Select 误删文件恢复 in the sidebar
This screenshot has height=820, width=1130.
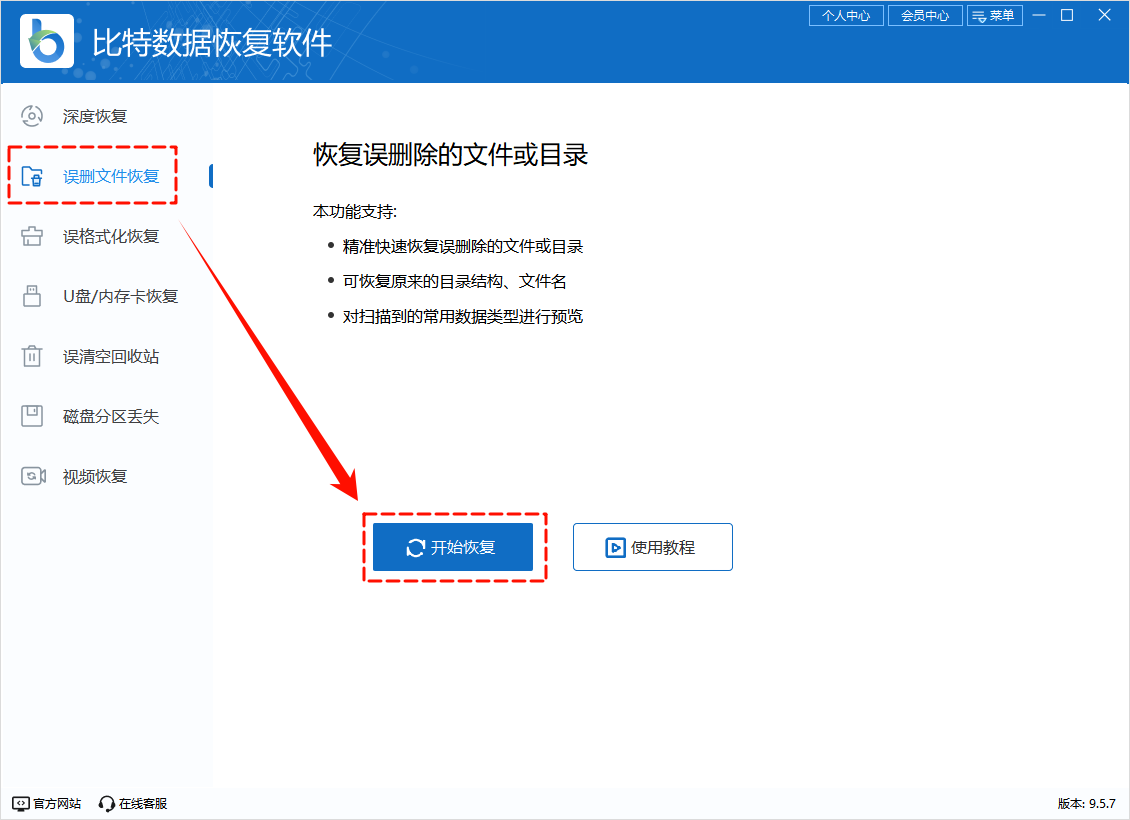pyautogui.click(x=107, y=176)
